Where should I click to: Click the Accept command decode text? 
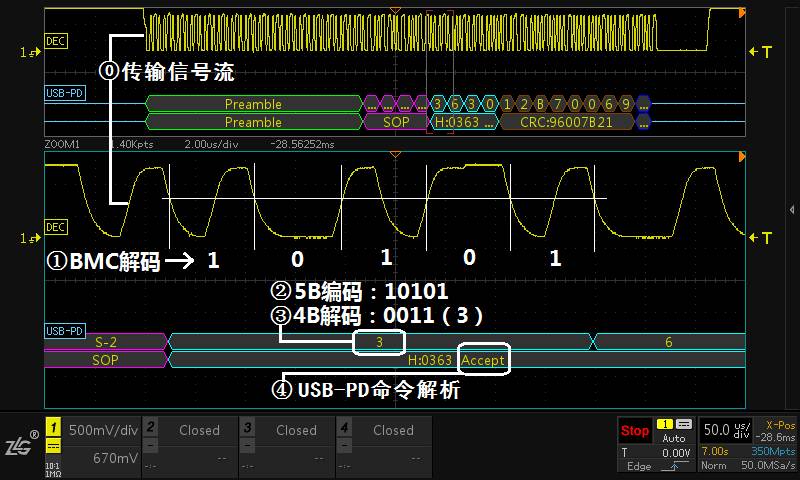(483, 360)
